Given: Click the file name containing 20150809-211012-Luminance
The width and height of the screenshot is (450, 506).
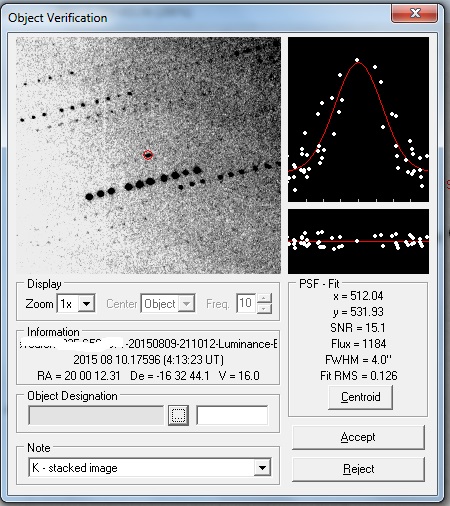Looking at the screenshot, I should pyautogui.click(x=148, y=344).
